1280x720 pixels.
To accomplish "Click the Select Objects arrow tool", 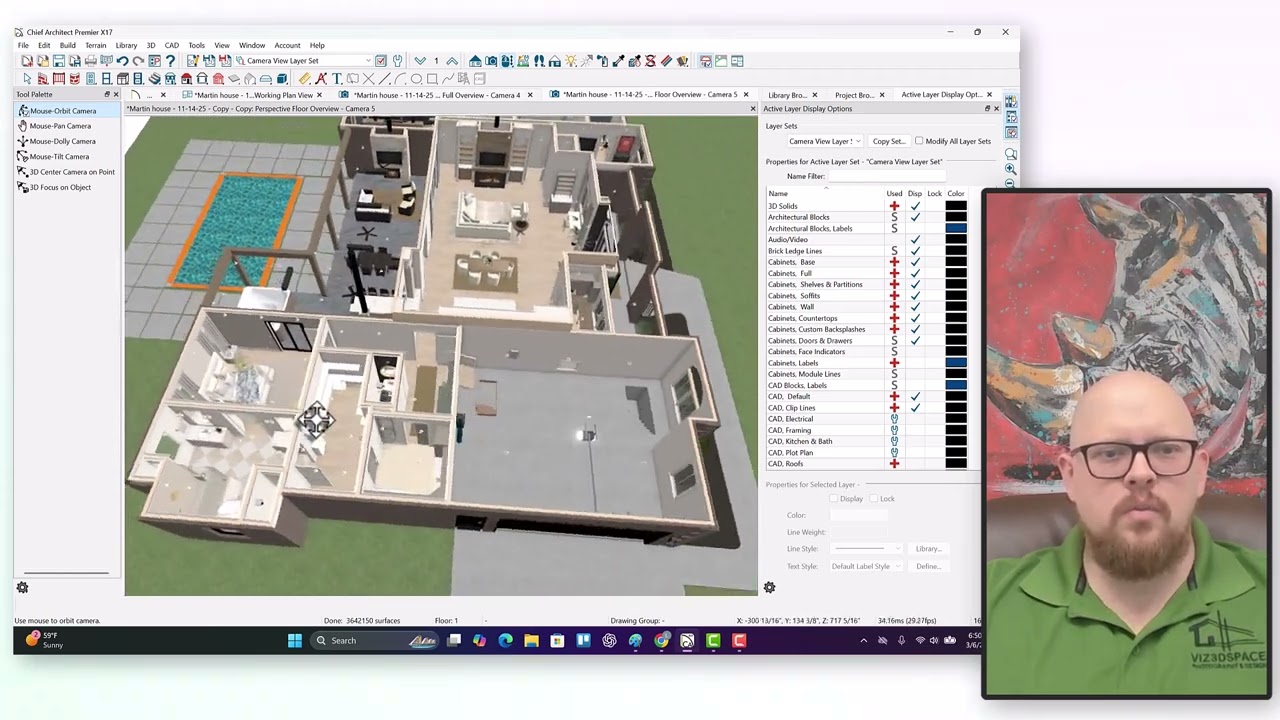I will (27, 78).
